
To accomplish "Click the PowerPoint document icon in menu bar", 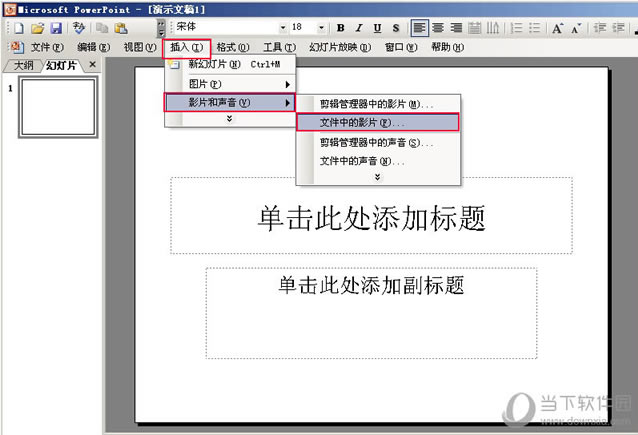I will [17, 47].
